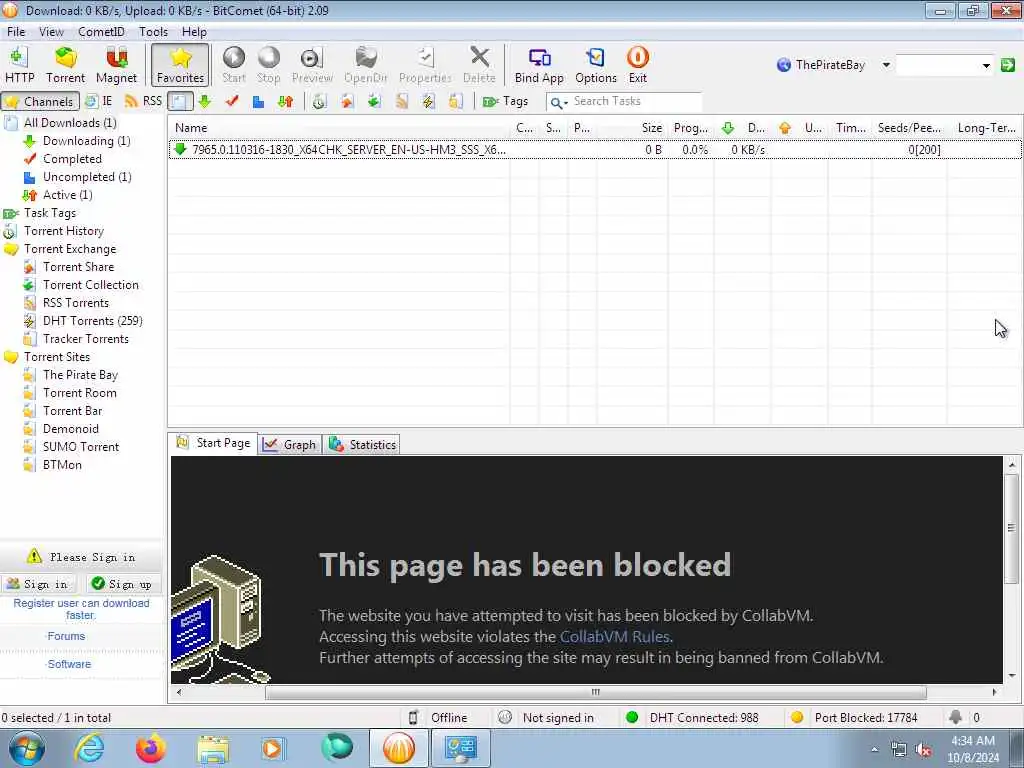1024x768 pixels.
Task: Open the search magnifier dropdown in Search Tasks
Action: point(558,102)
